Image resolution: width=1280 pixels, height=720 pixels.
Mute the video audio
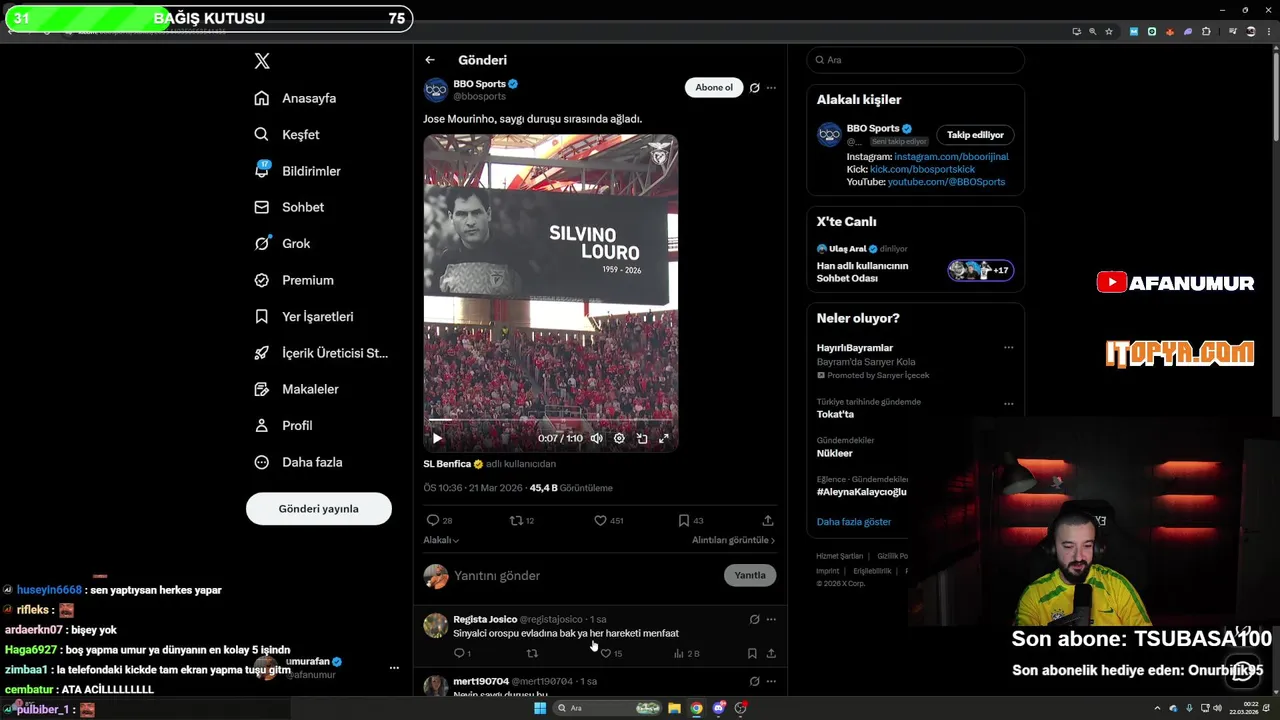point(597,438)
